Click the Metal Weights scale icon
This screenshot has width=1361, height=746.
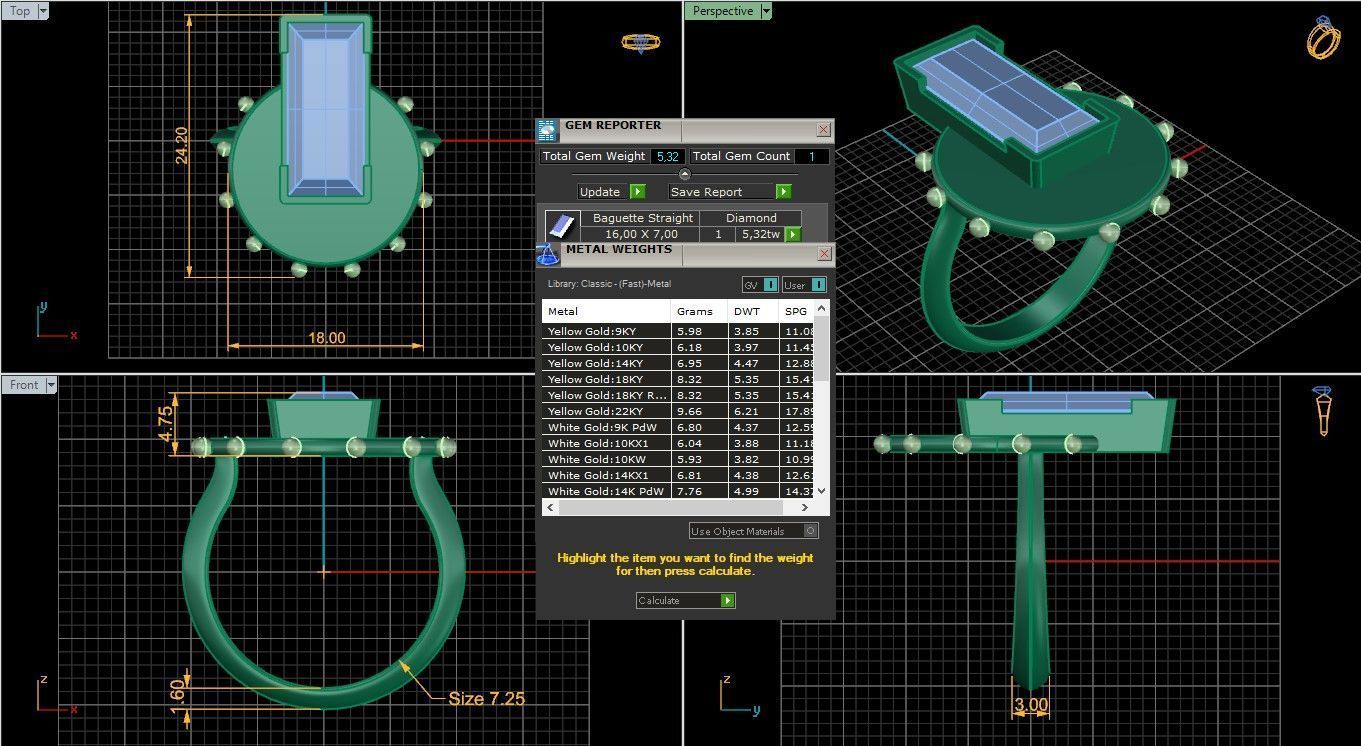pyautogui.click(x=547, y=255)
